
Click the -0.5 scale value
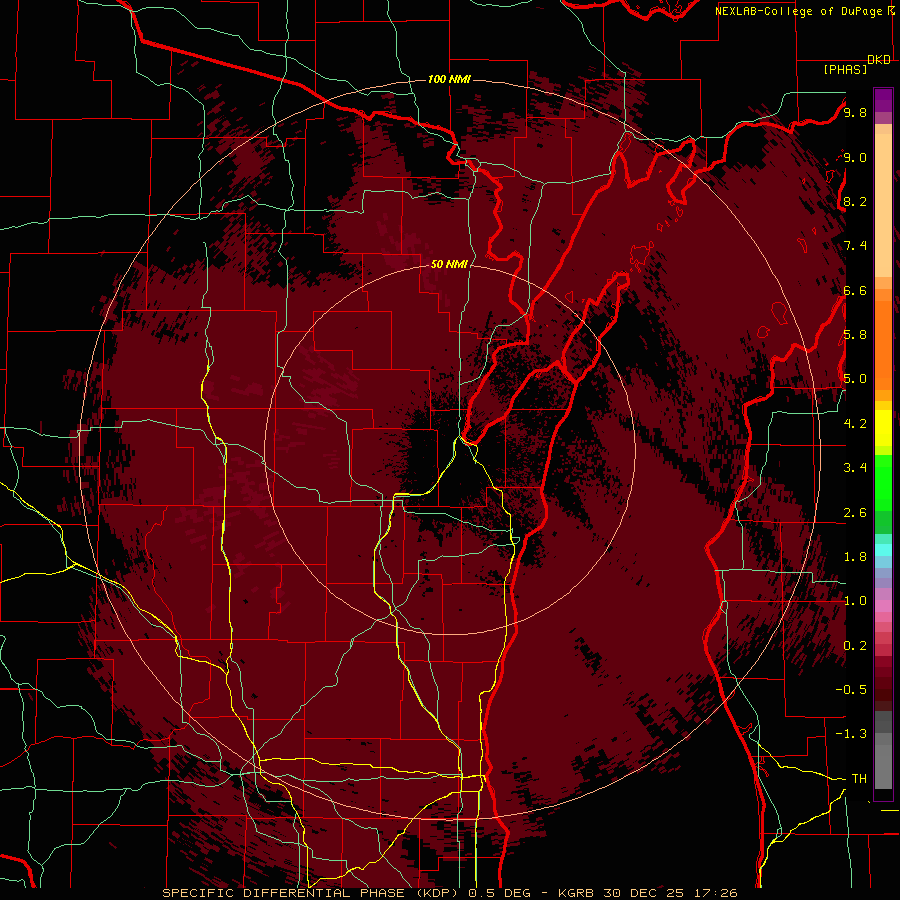pos(851,690)
